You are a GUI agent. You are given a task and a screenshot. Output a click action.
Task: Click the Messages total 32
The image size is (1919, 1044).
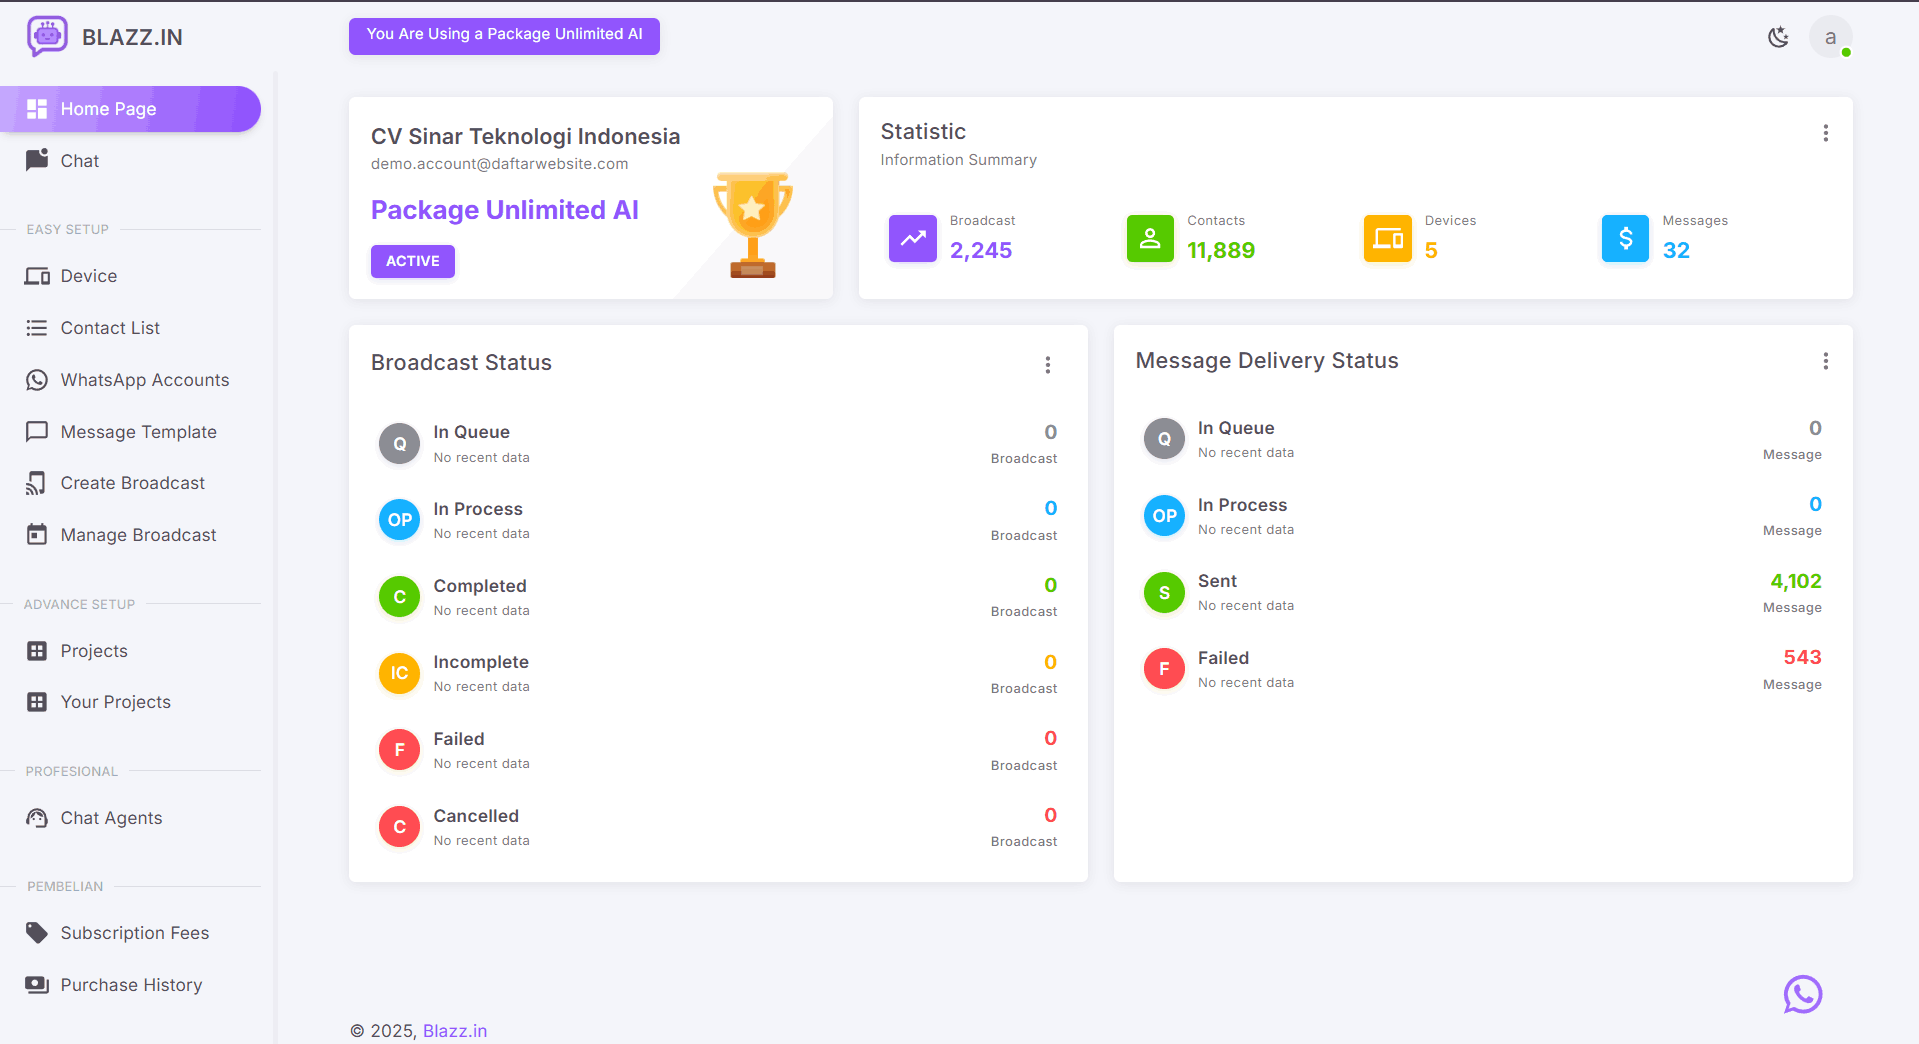(x=1676, y=250)
